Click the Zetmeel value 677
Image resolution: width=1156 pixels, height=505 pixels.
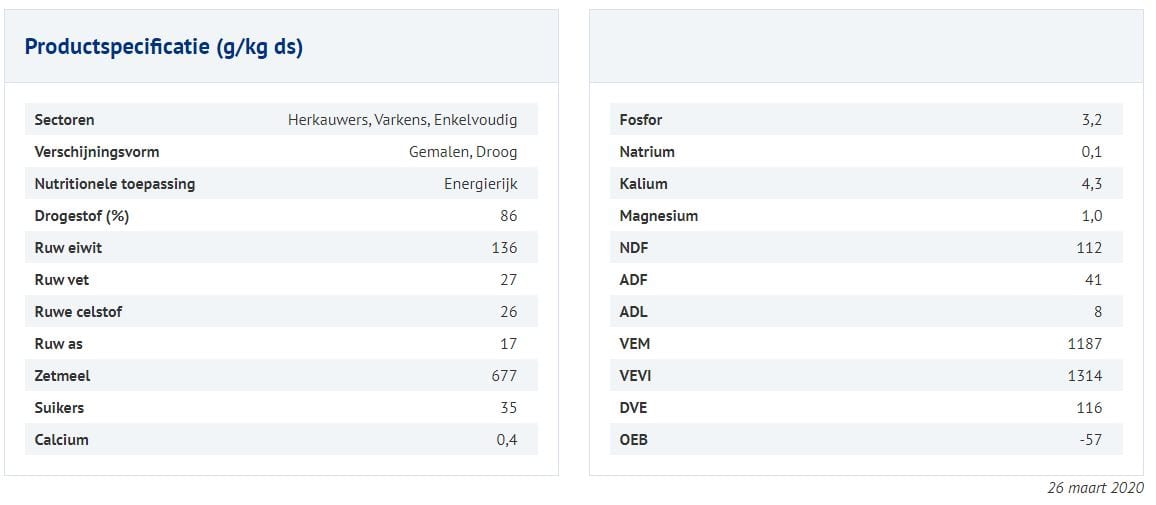[504, 376]
